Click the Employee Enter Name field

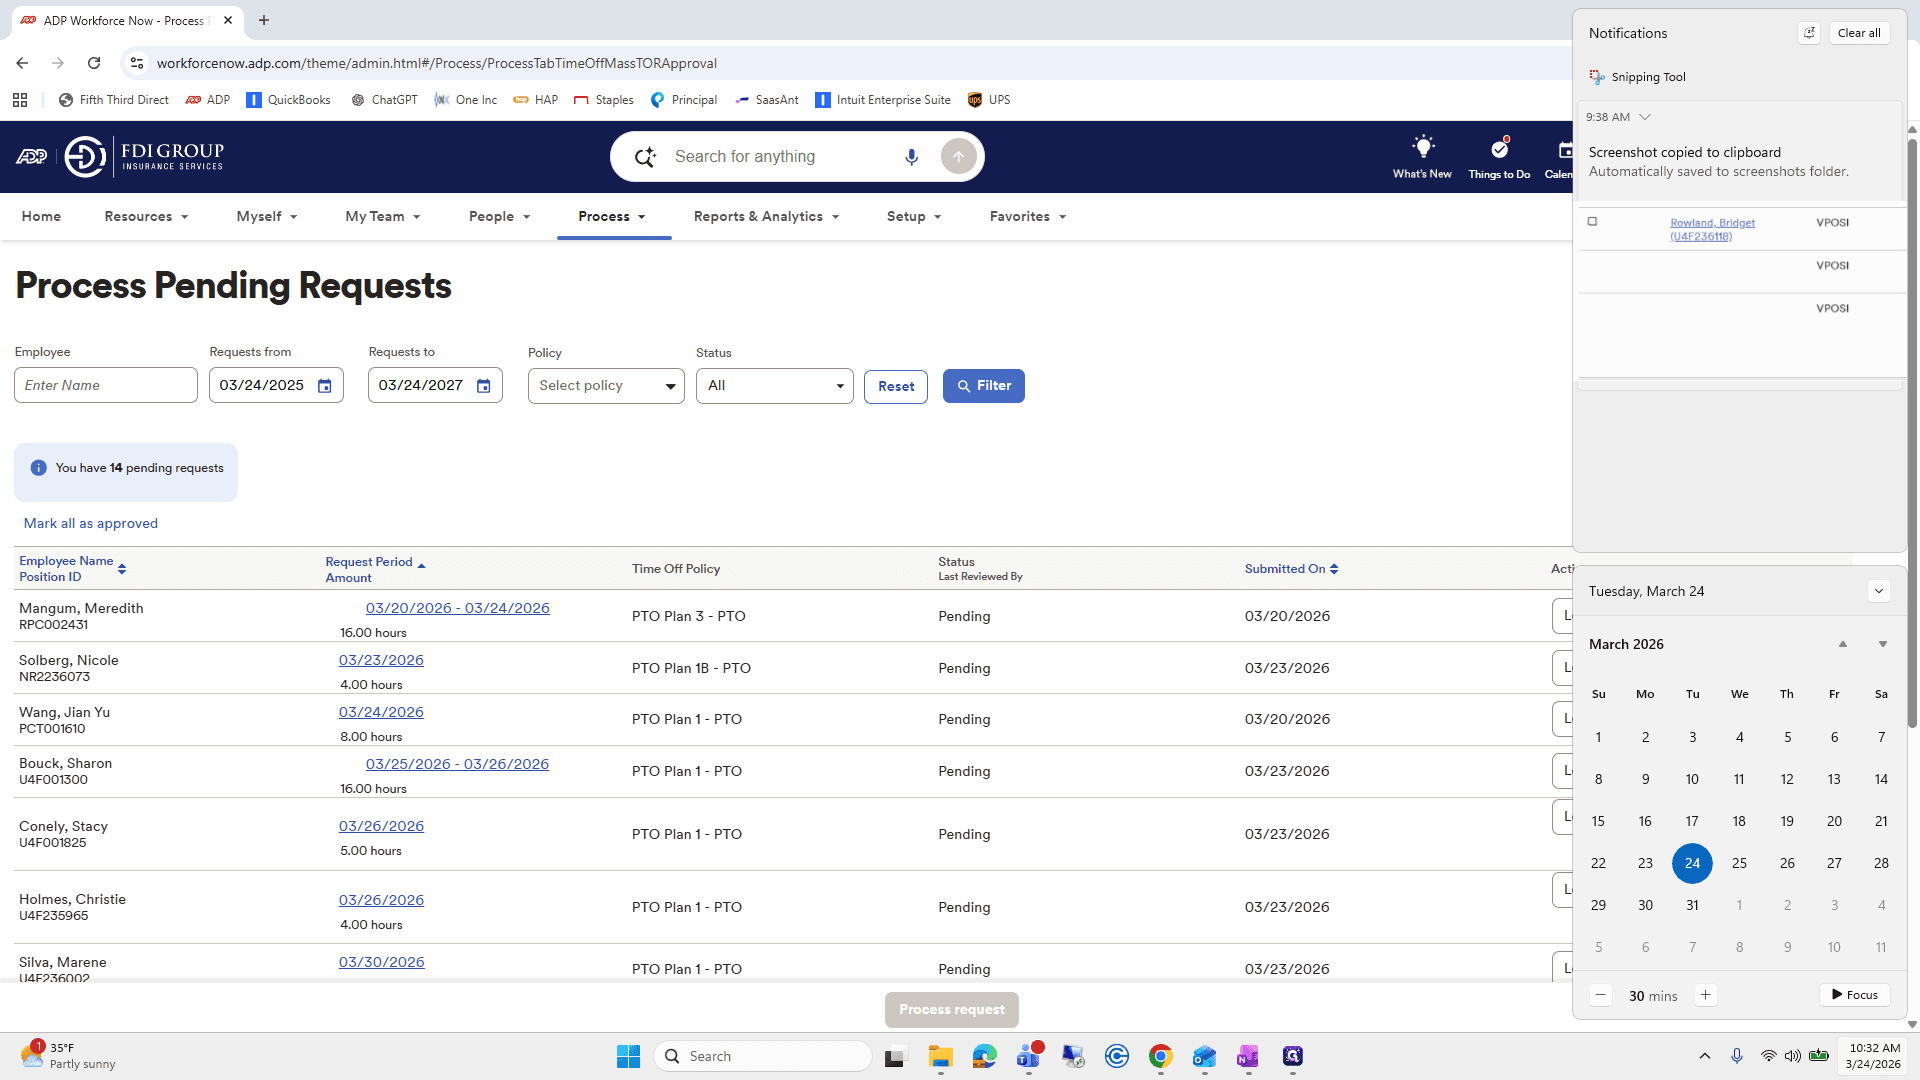pyautogui.click(x=106, y=385)
